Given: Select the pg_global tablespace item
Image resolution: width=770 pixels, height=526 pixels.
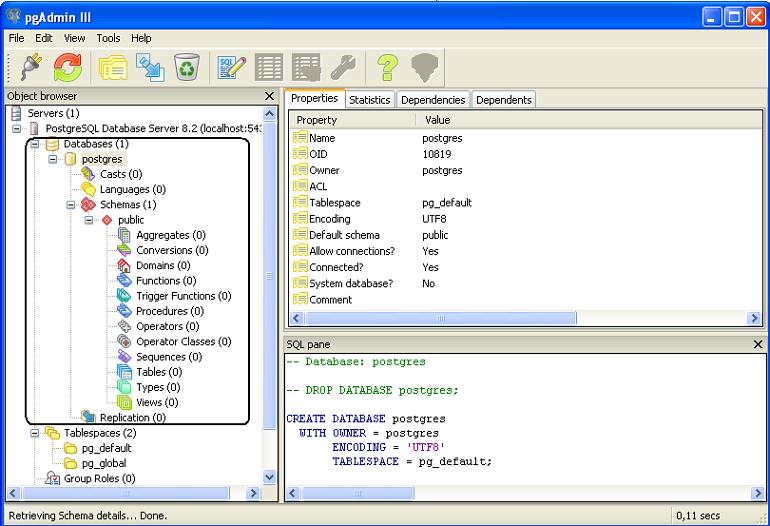Looking at the screenshot, I should [x=104, y=463].
